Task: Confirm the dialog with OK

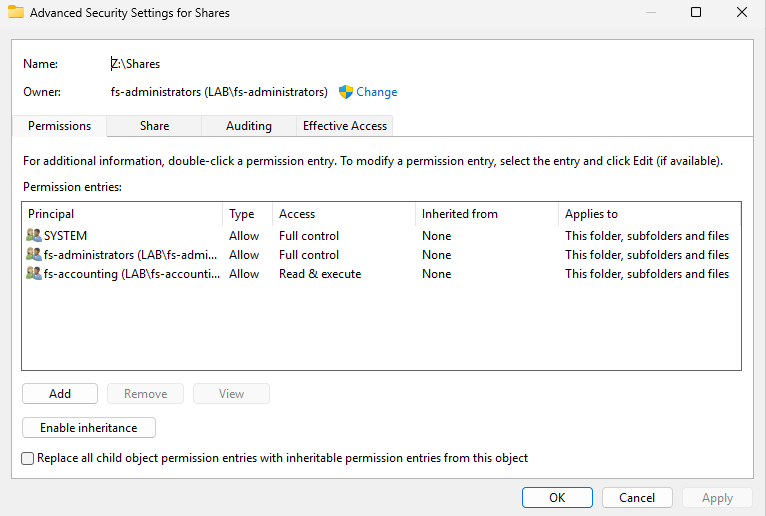Action: pos(557,497)
